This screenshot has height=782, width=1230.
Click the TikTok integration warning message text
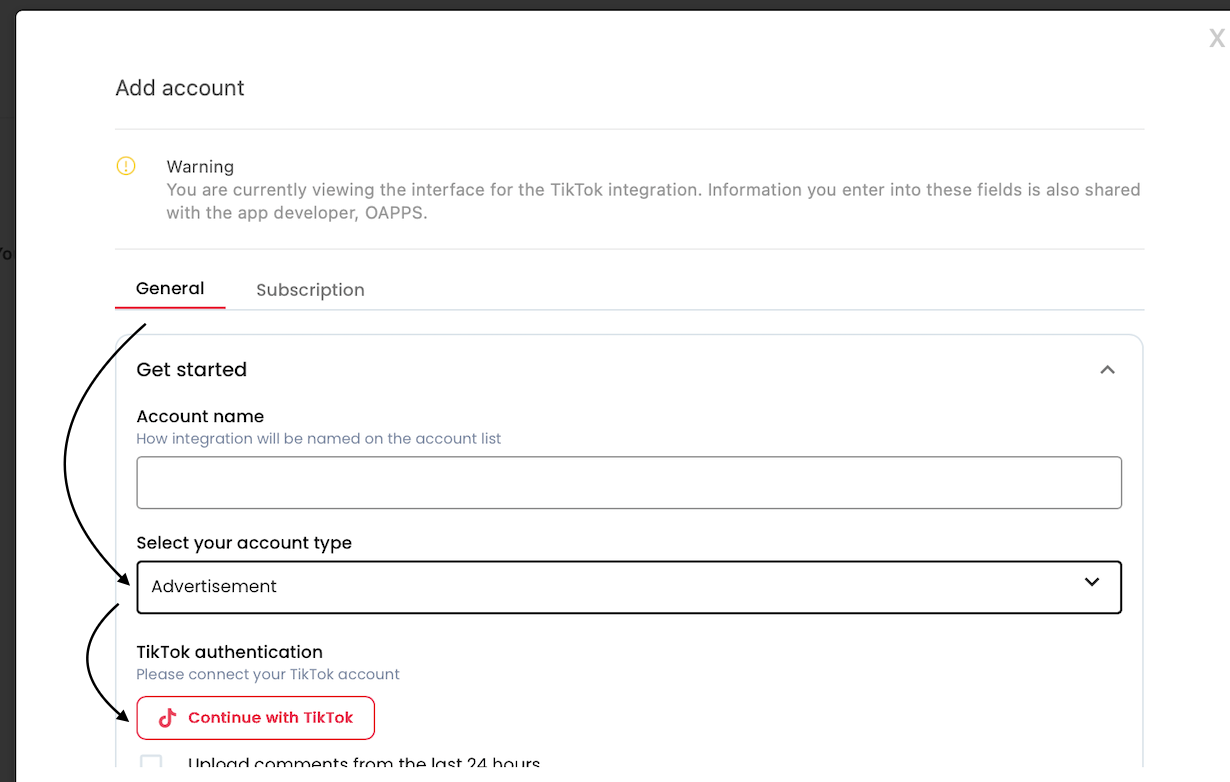(x=653, y=201)
